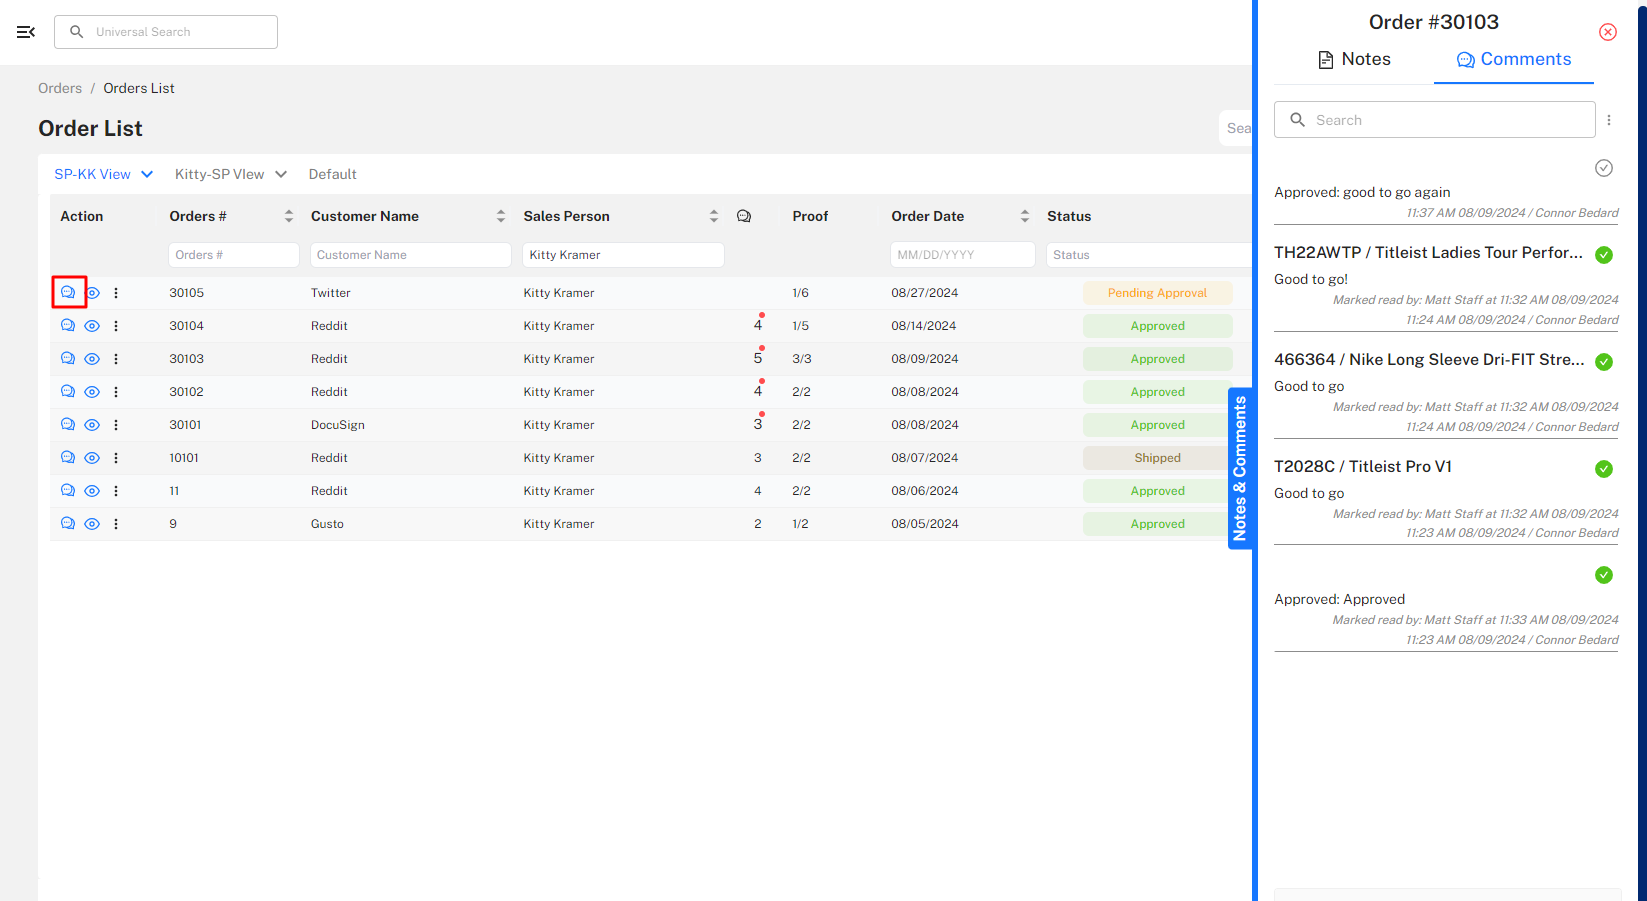Open comments for order 30102

point(68,392)
